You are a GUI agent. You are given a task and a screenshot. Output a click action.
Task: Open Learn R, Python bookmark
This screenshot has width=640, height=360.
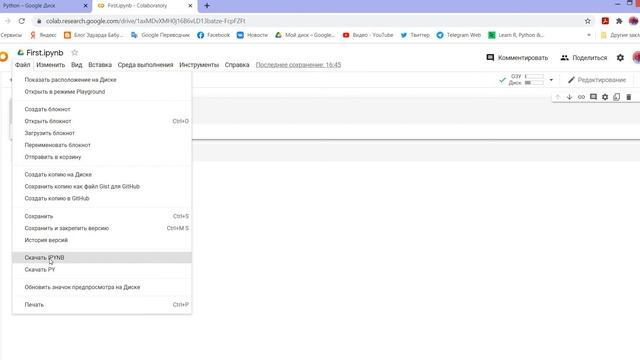click(x=516, y=35)
